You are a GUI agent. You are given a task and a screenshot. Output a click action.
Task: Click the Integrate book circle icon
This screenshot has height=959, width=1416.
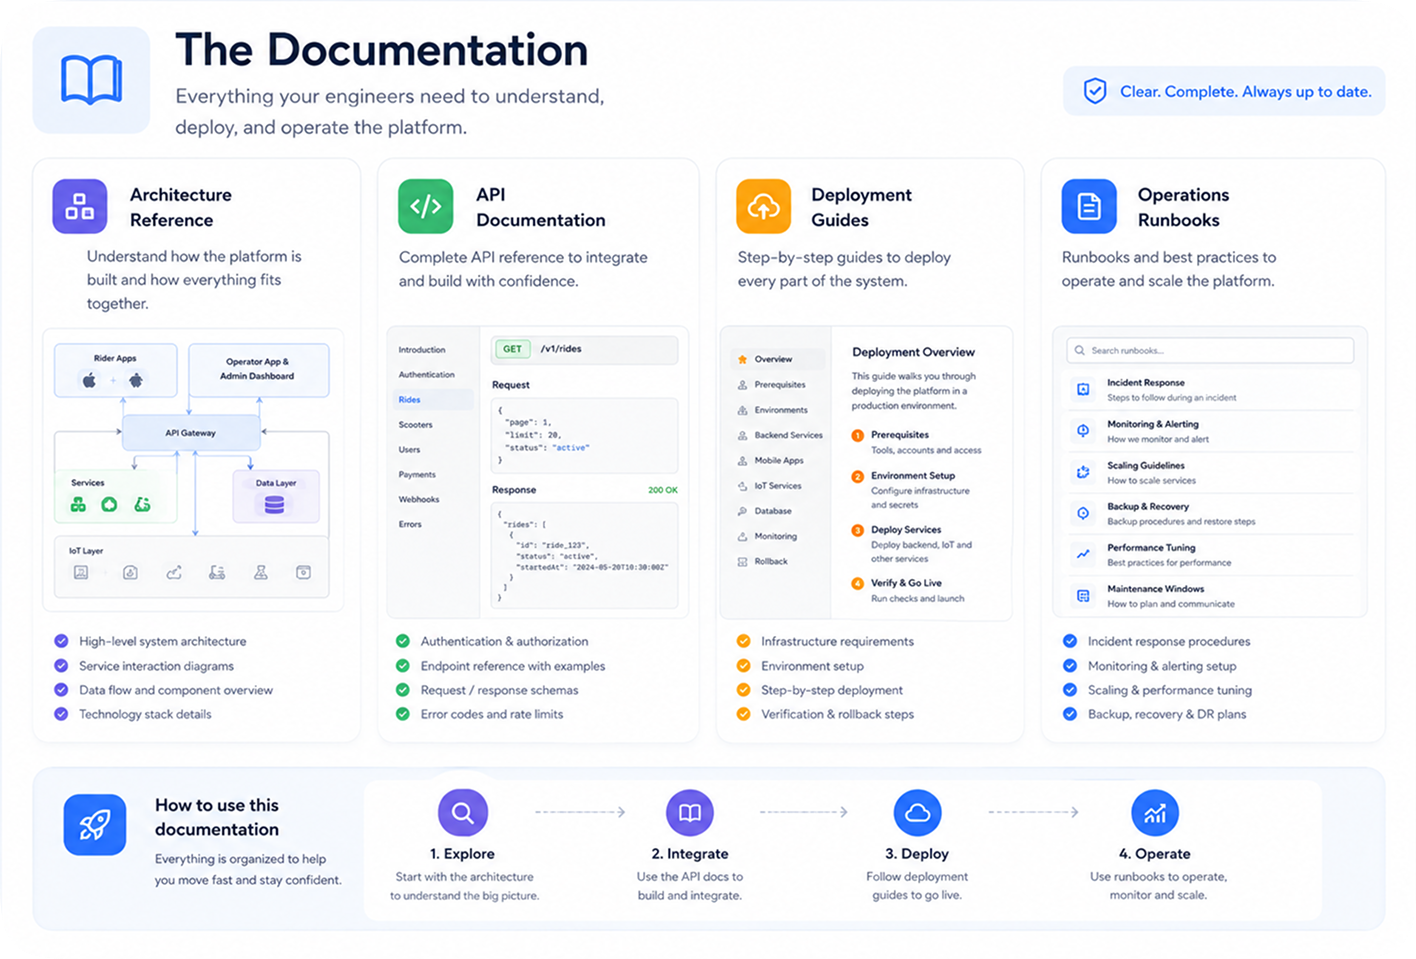click(690, 813)
